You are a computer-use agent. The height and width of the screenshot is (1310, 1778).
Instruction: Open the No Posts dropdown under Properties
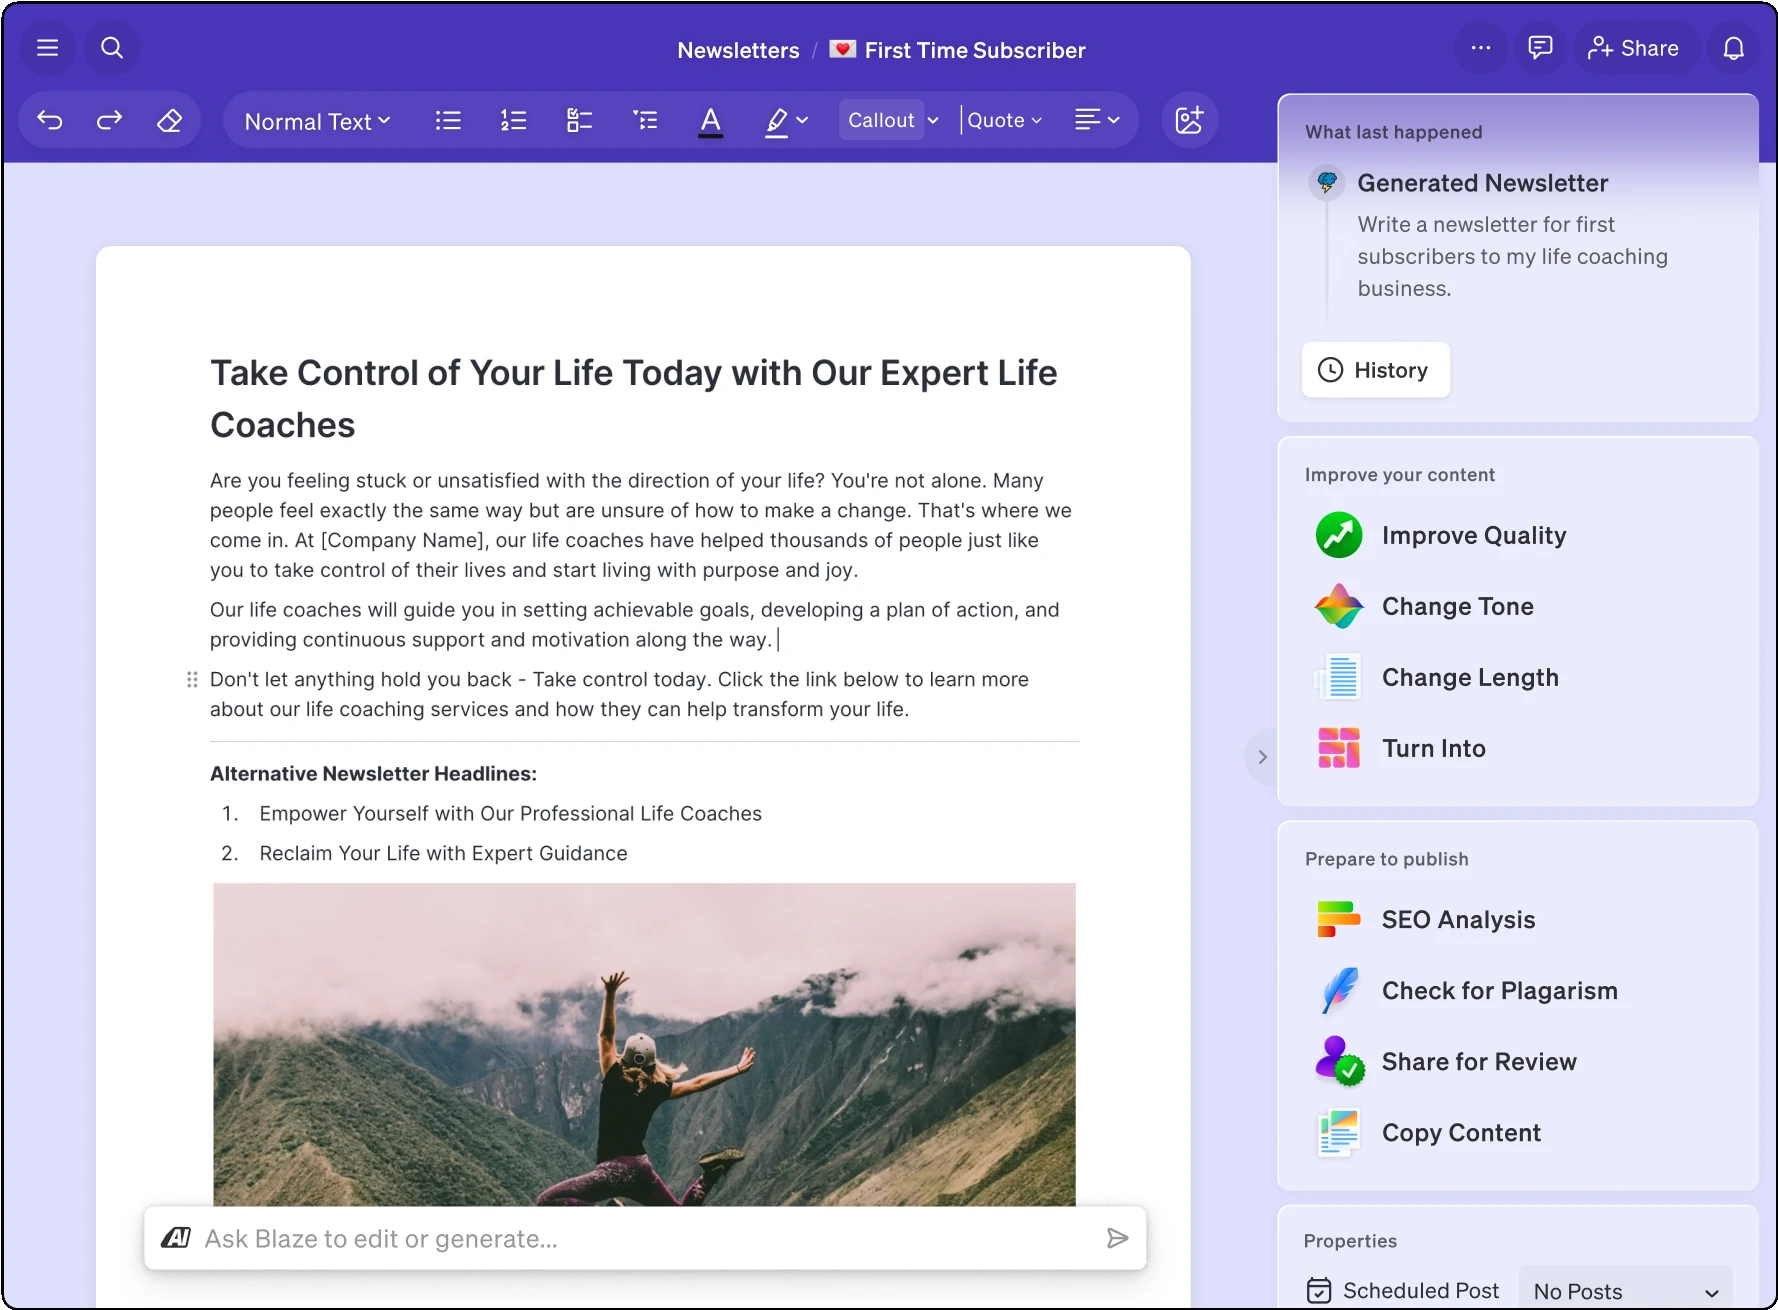pos(1624,1291)
